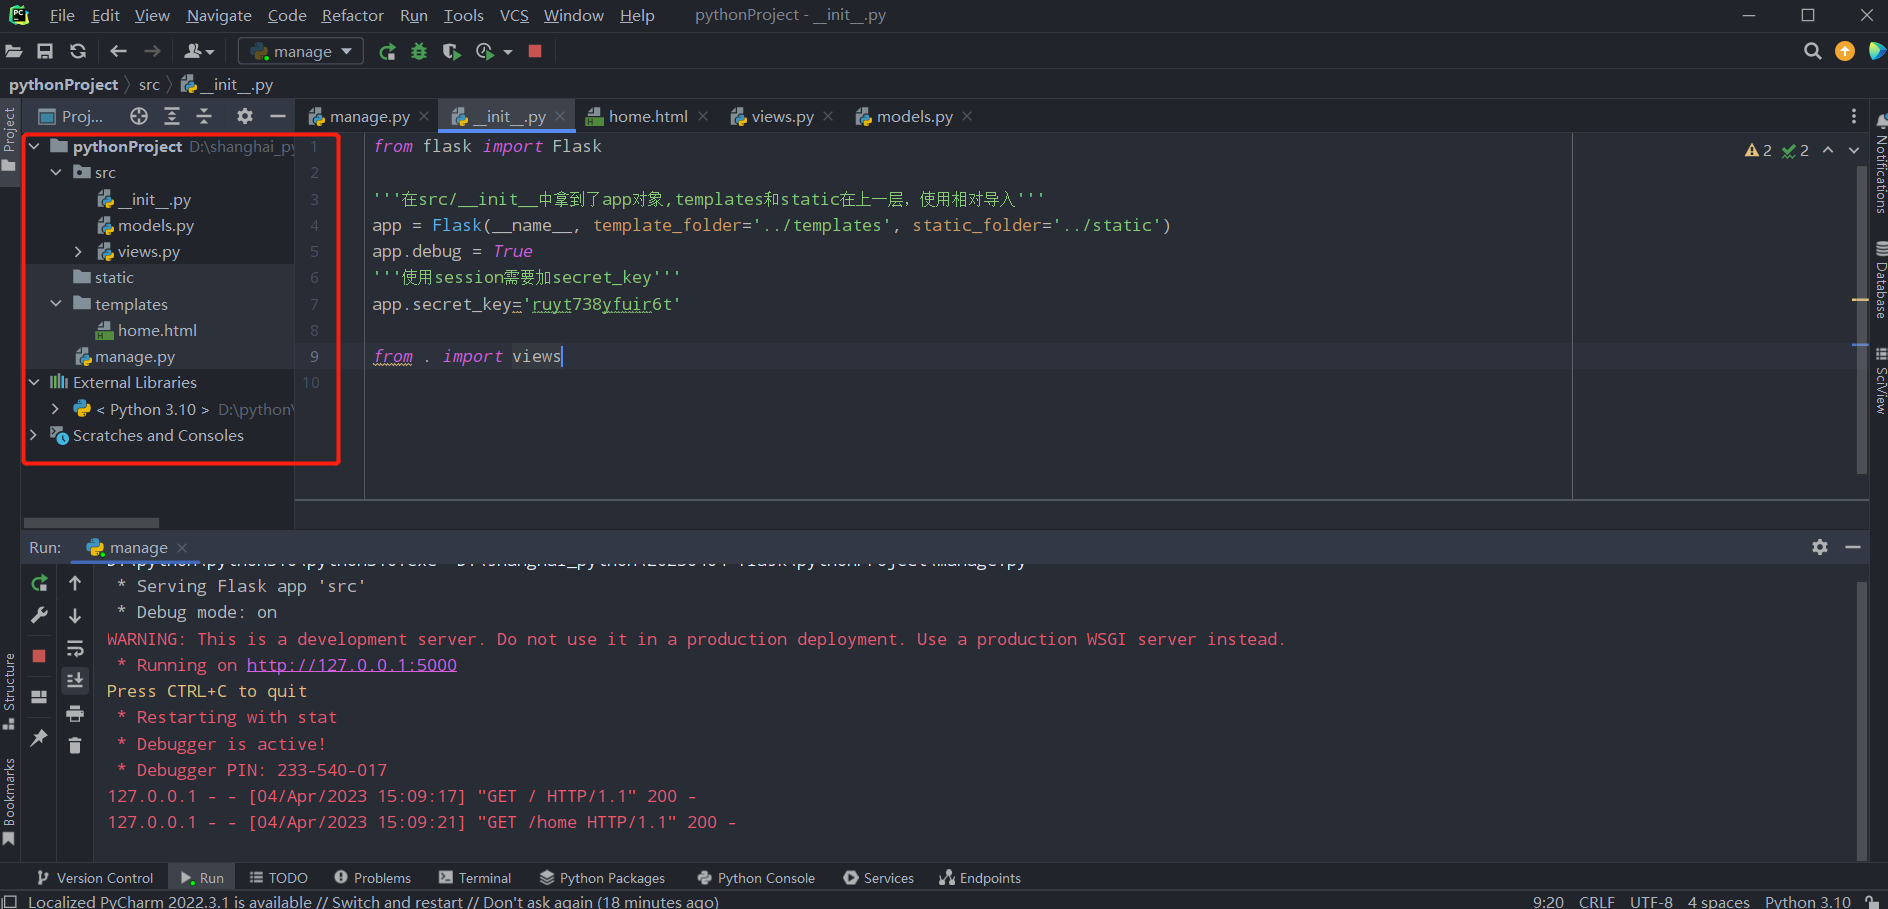
Task: Stop the process with the toolbar stop icon
Action: [x=535, y=51]
